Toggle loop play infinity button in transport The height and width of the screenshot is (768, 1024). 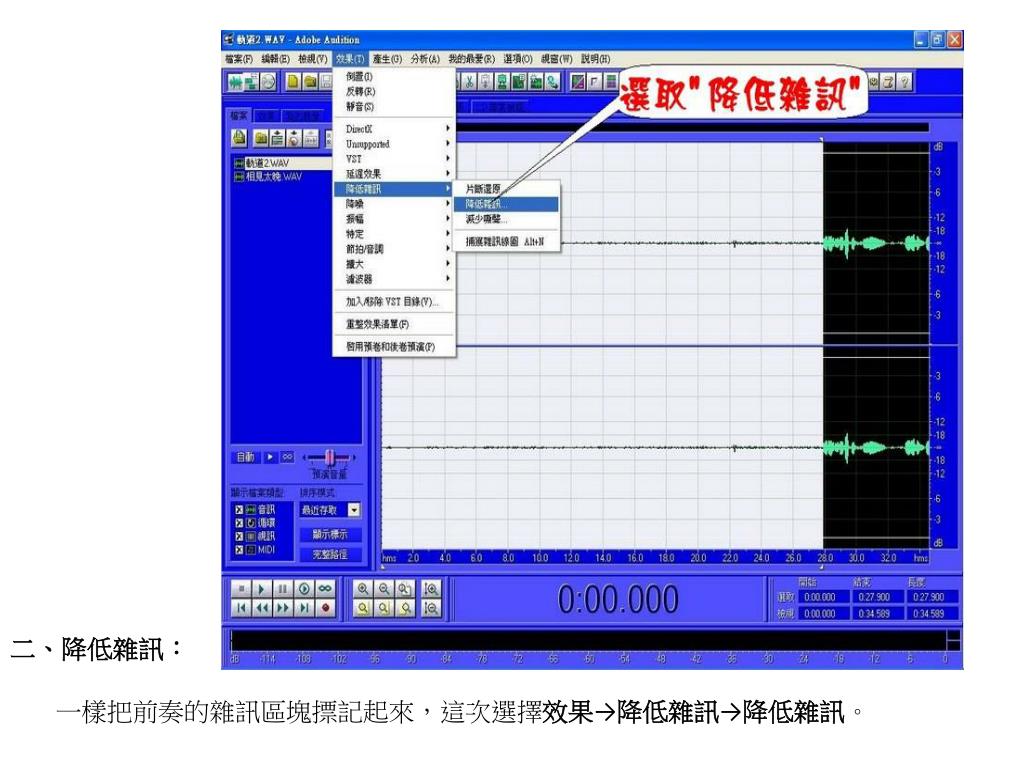[x=325, y=589]
